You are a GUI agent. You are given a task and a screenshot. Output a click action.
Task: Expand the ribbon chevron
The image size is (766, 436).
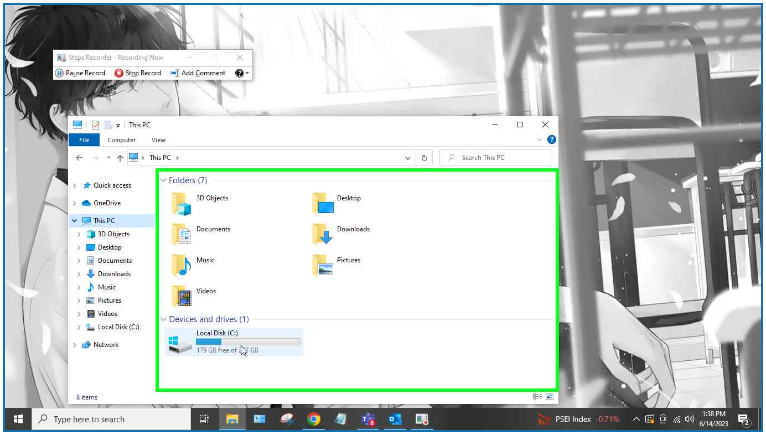tap(539, 140)
